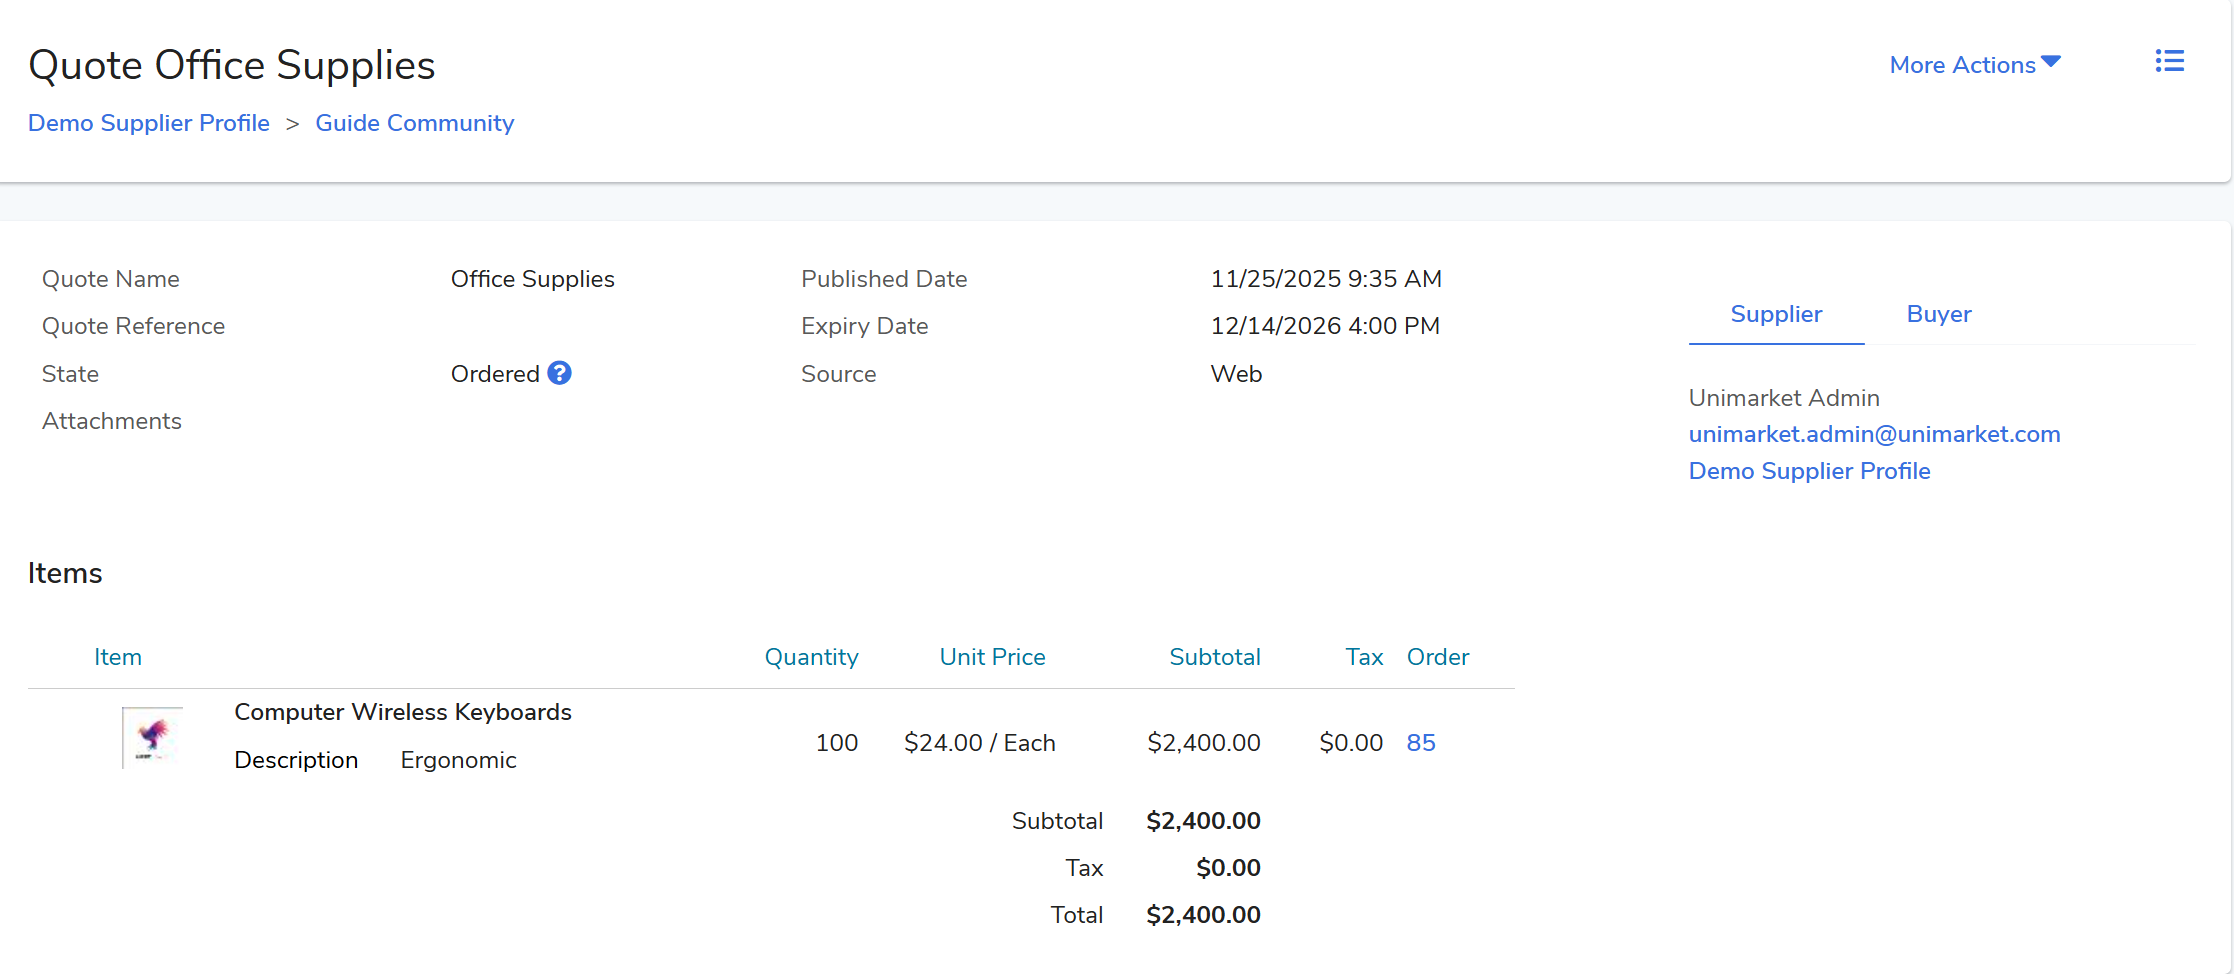
Task: Sort by the Order column header
Action: tap(1437, 657)
